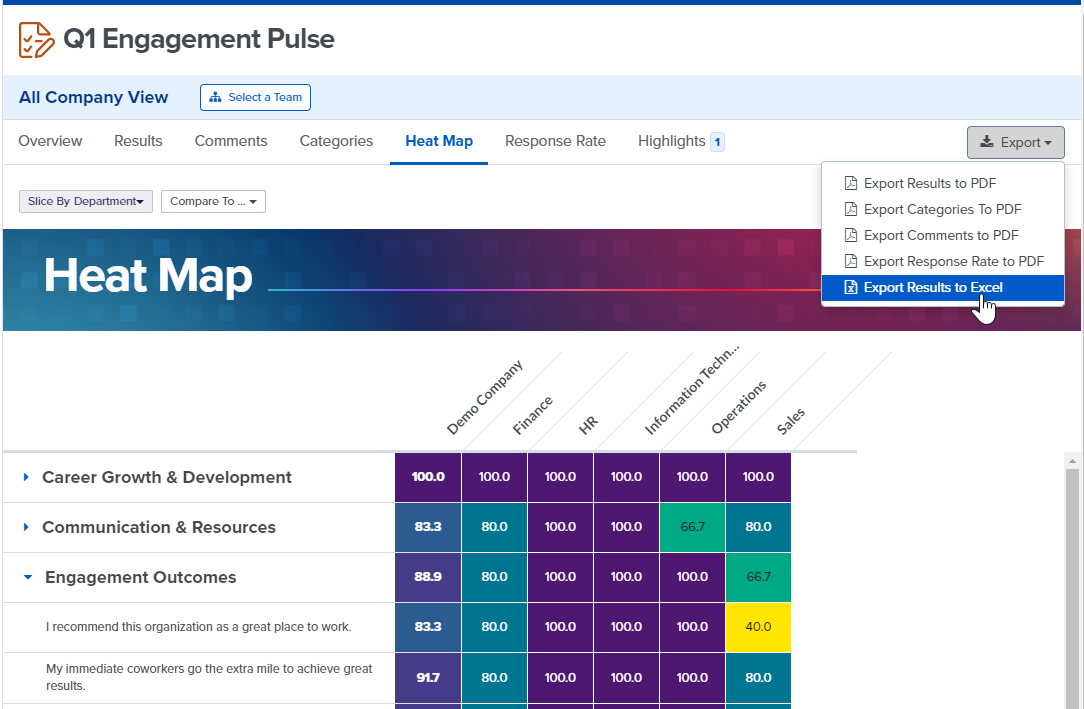Screen dimensions: 1084x709
Task: Click the HR column header
Action: tap(588, 425)
